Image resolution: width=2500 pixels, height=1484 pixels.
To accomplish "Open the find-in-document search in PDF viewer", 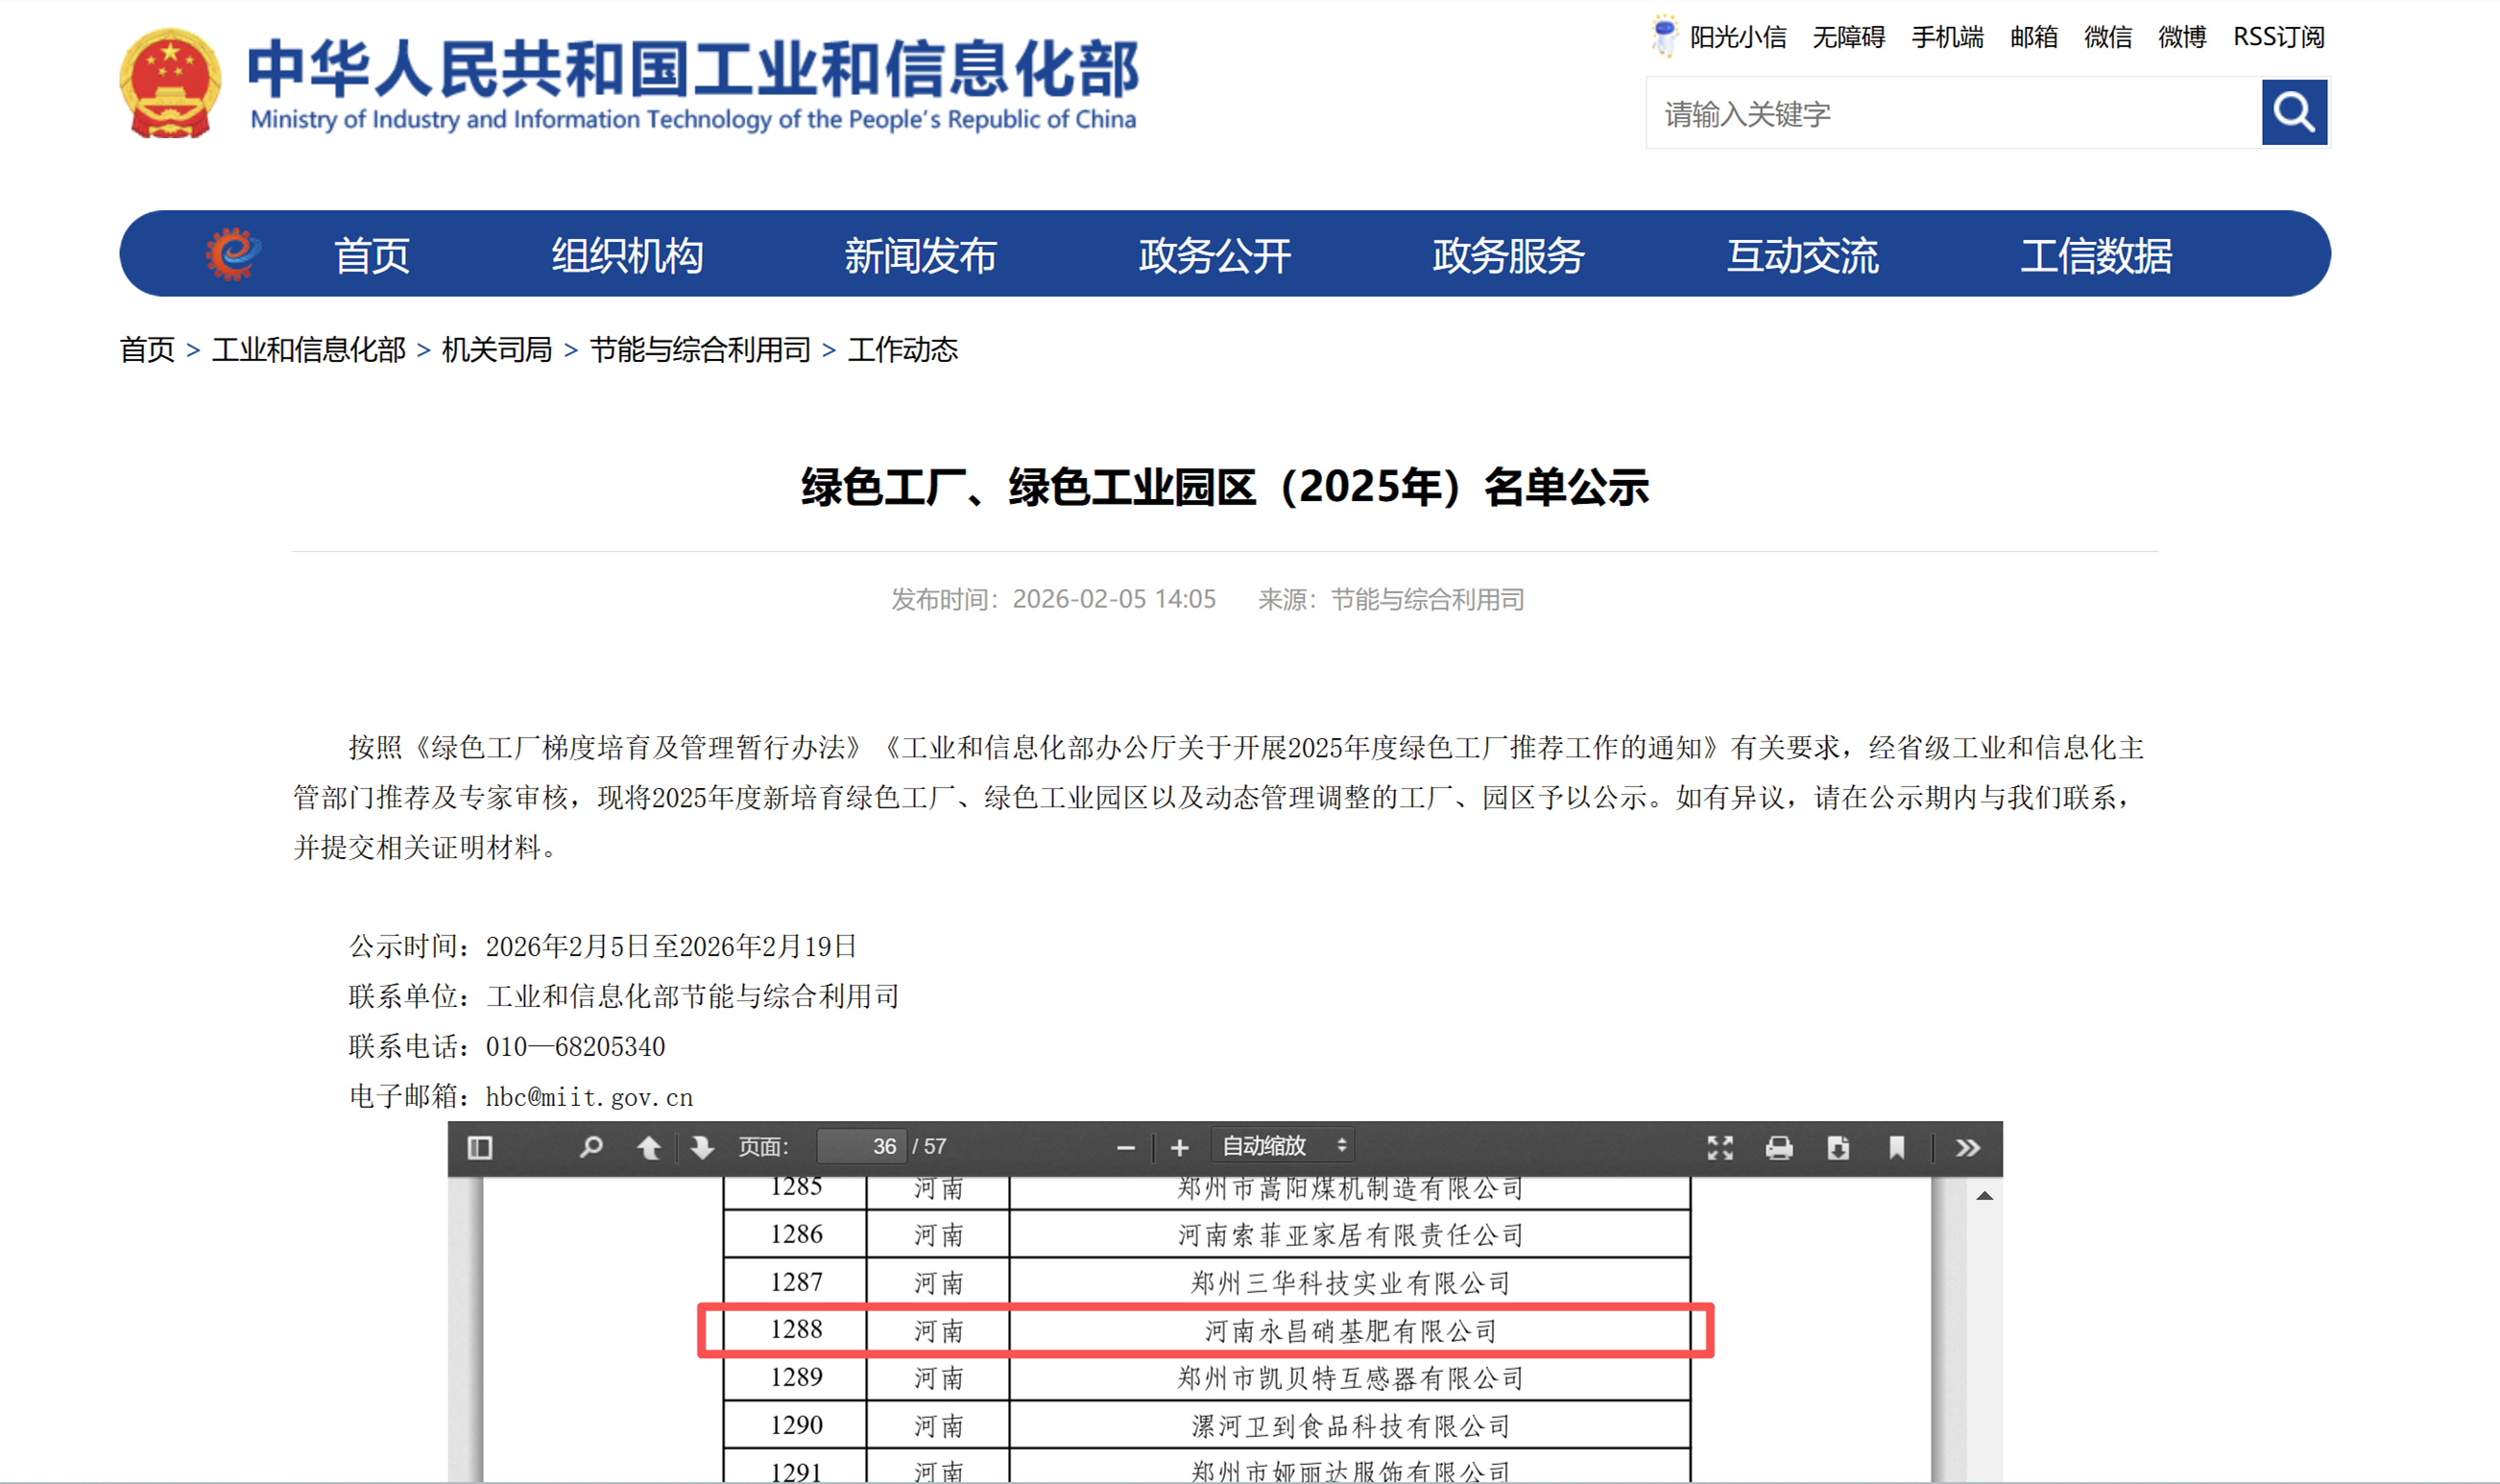I will 592,1147.
